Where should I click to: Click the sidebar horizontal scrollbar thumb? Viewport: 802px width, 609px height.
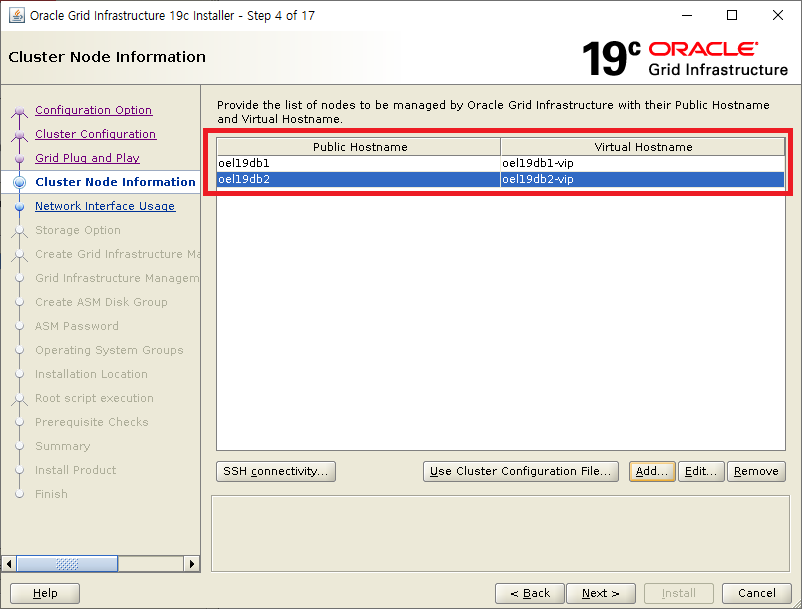67,564
